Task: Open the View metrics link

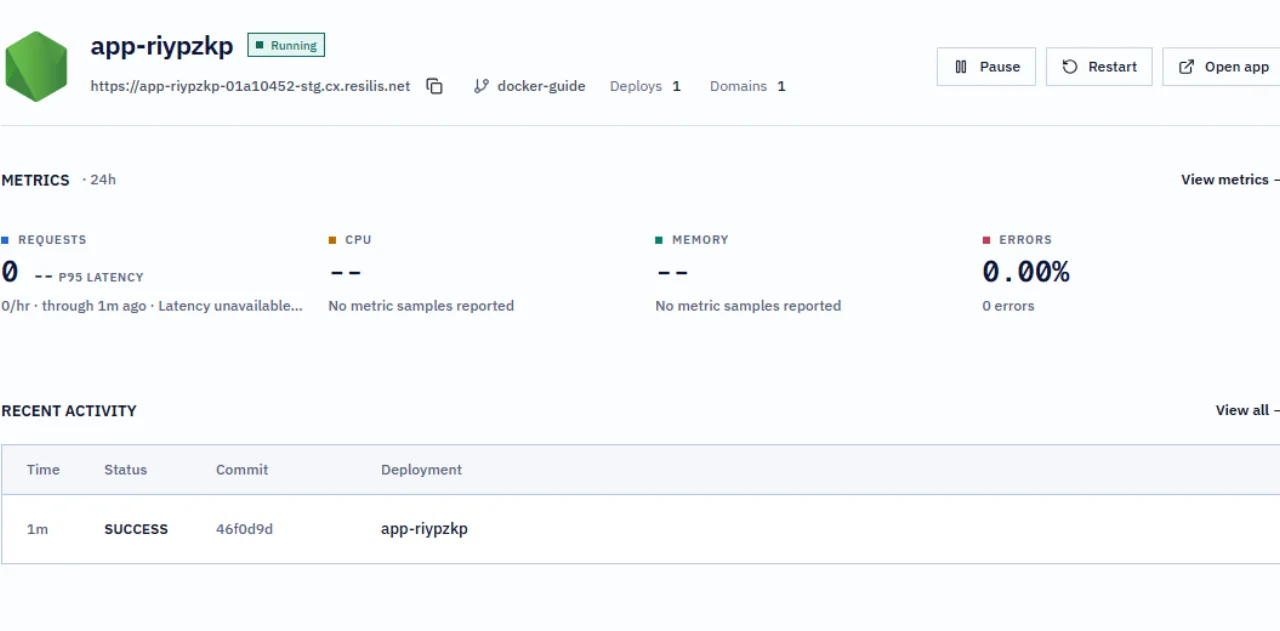Action: pyautogui.click(x=1229, y=180)
